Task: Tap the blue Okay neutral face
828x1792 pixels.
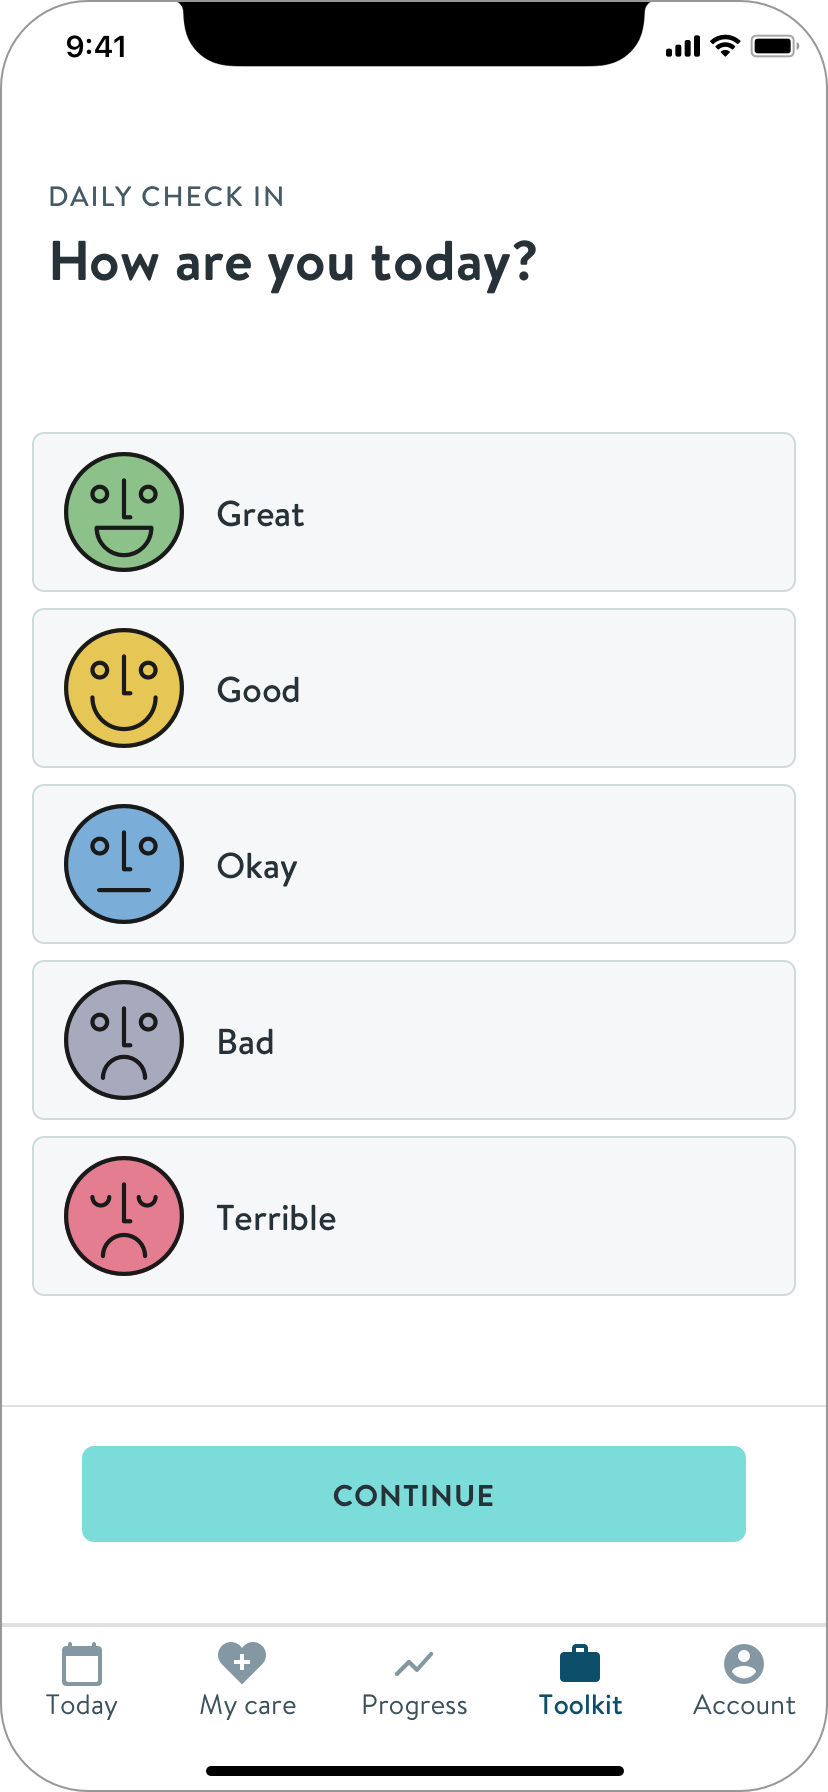Action: [x=124, y=864]
